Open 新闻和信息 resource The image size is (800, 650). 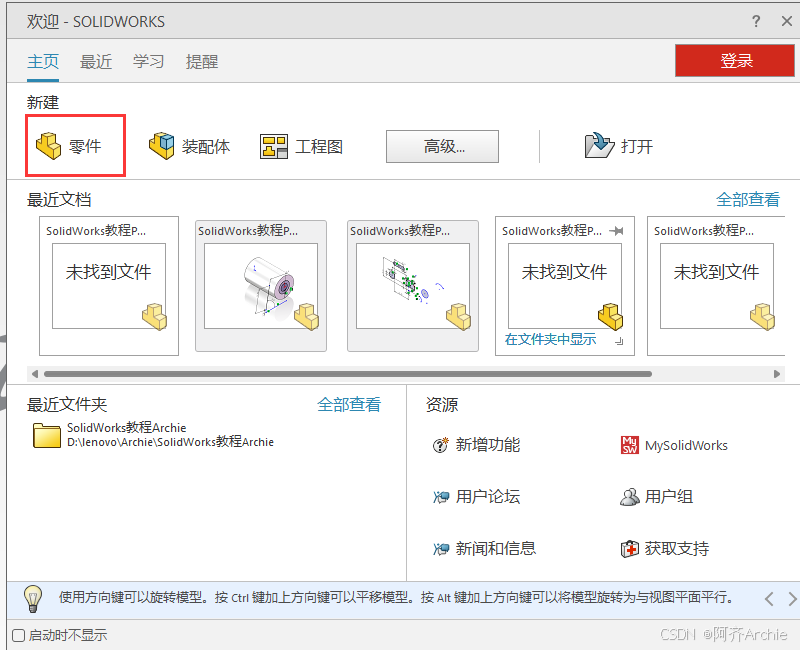coord(485,548)
